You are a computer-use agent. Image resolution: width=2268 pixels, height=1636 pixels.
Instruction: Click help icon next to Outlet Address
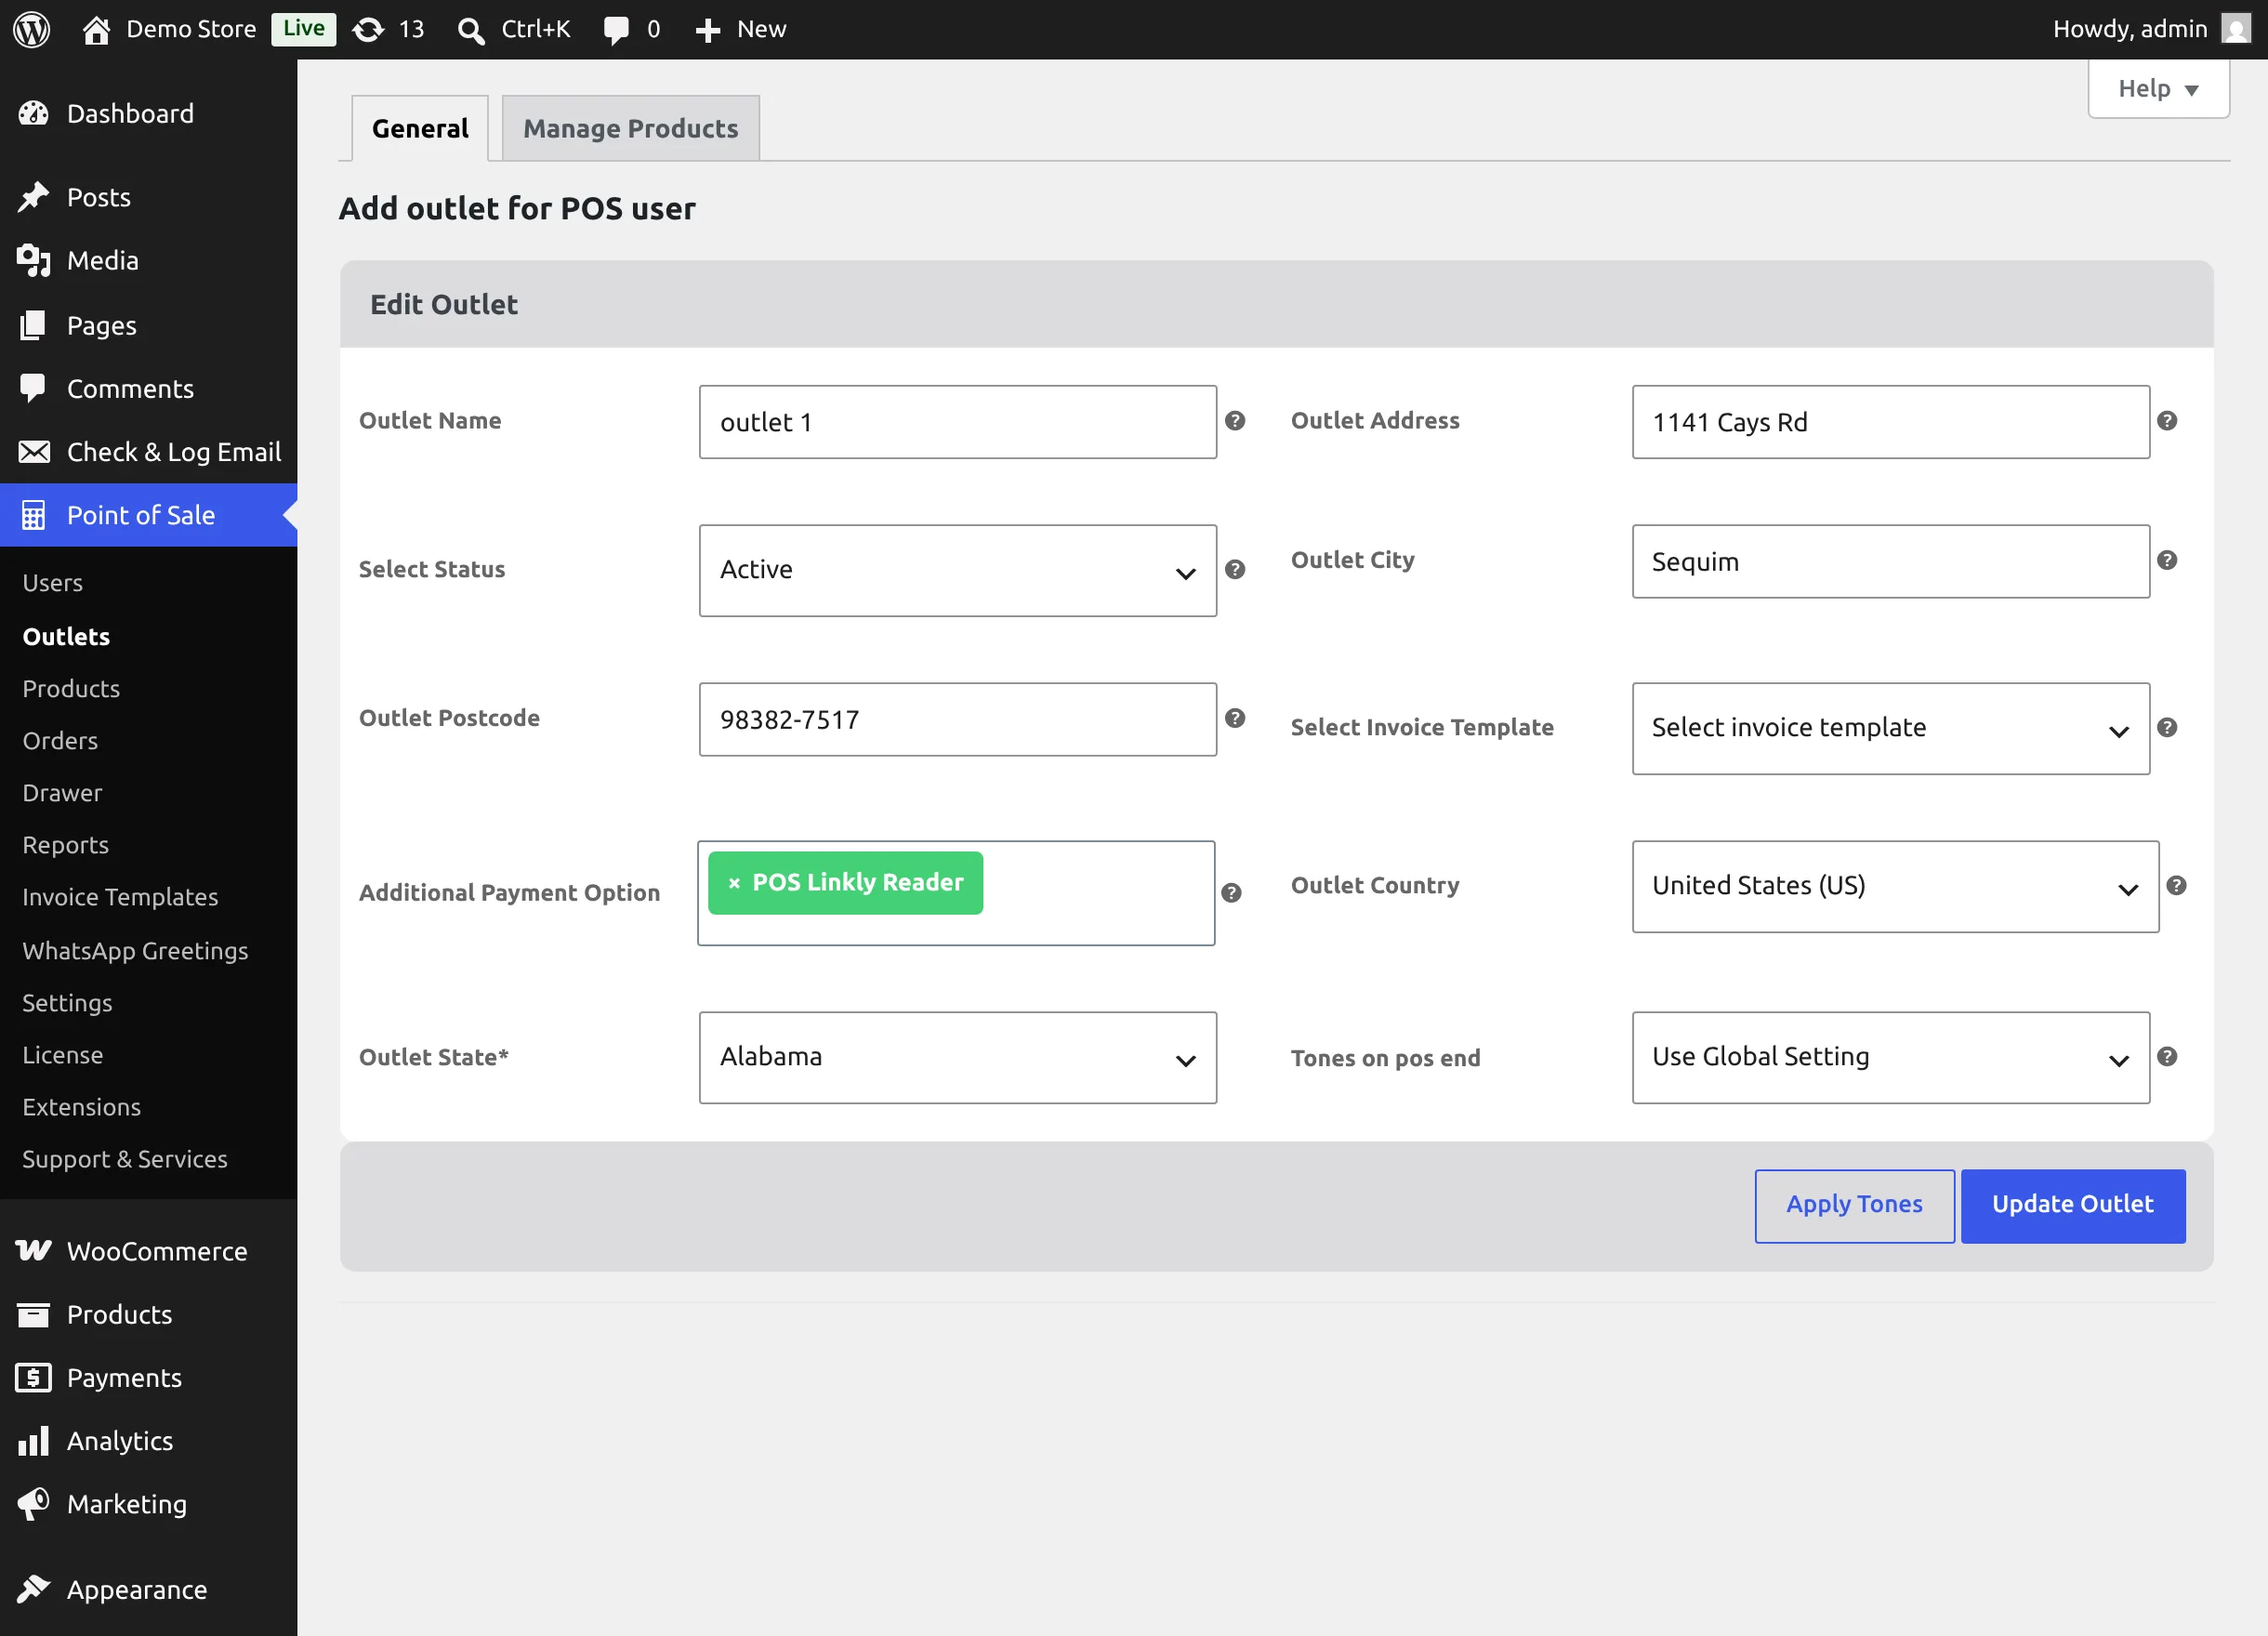[x=2167, y=421]
